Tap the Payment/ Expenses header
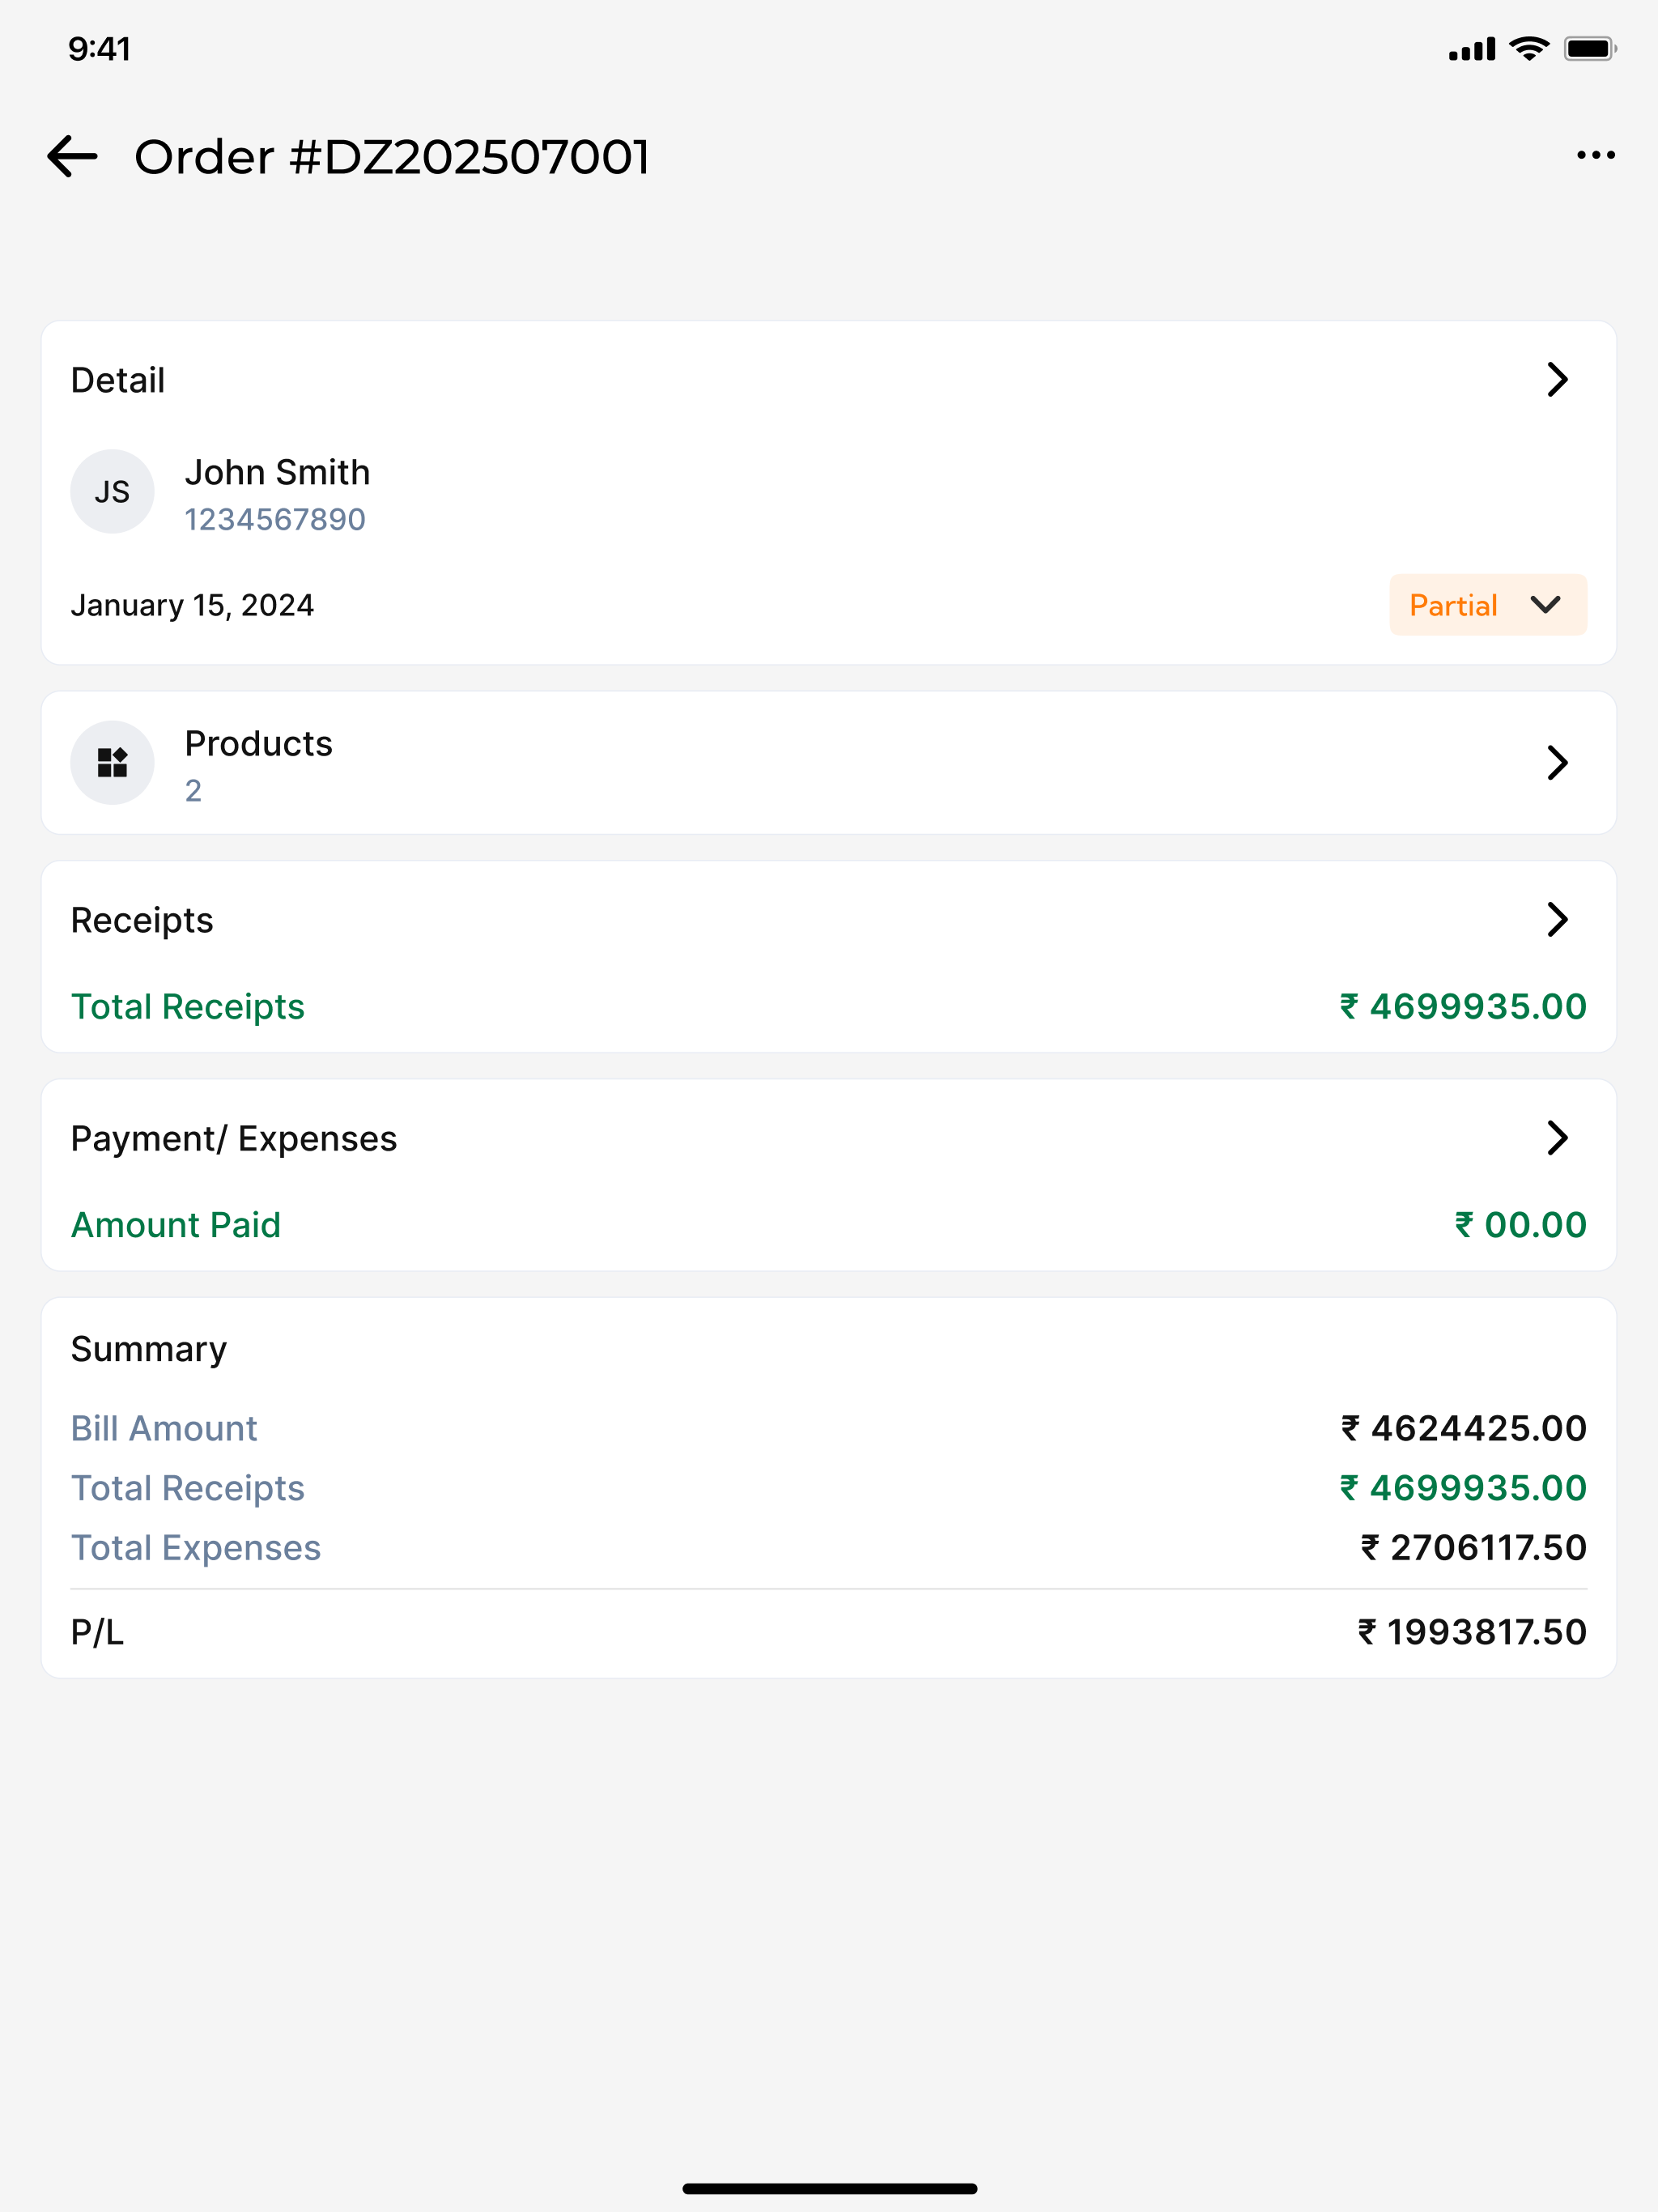The height and width of the screenshot is (2212, 1658). (x=234, y=1139)
